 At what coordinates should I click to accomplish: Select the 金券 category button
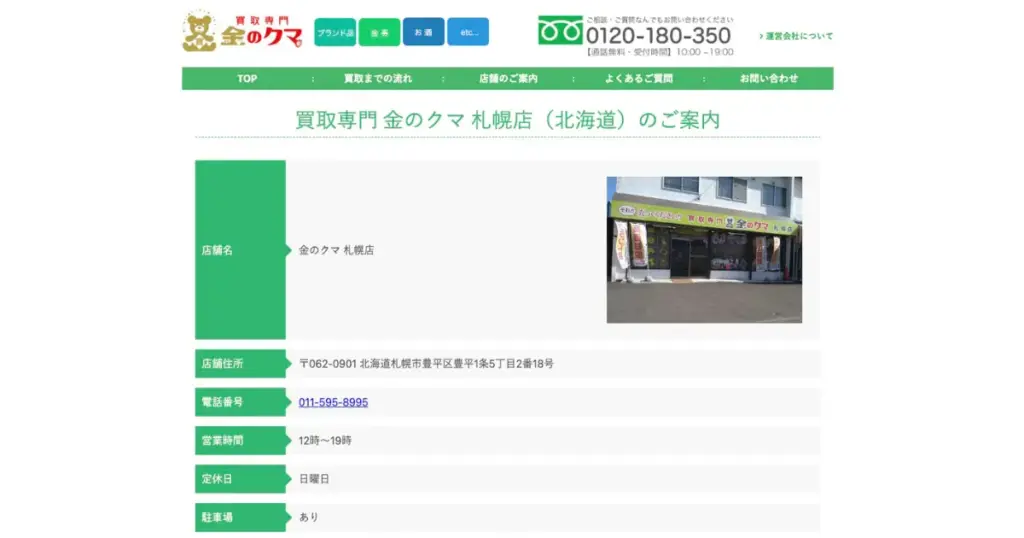coord(379,32)
